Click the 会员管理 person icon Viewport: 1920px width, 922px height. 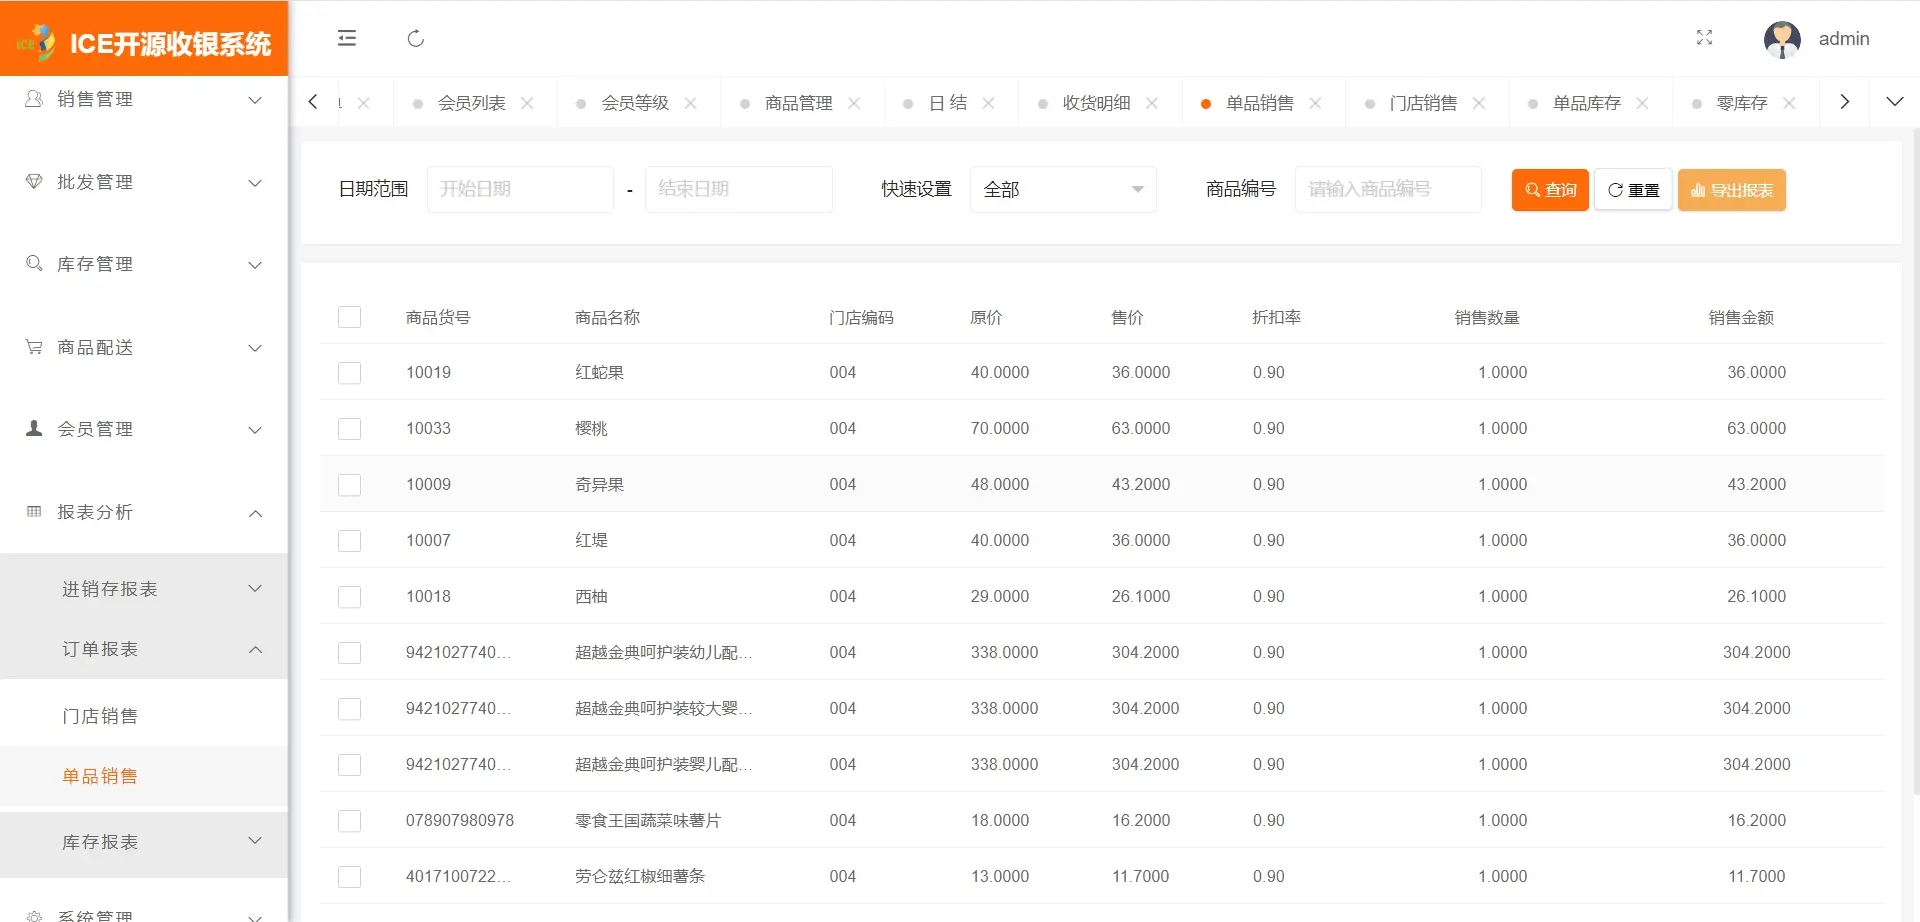(34, 428)
